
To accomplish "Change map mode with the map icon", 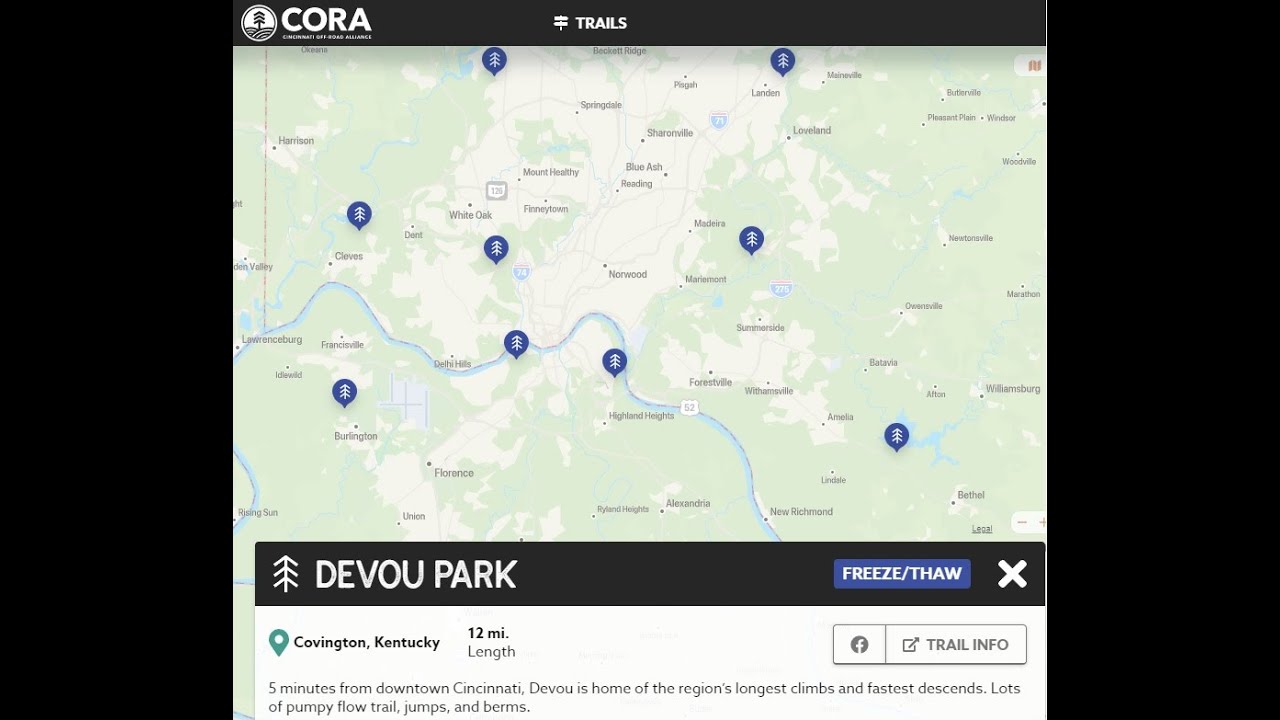I will [x=1034, y=66].
